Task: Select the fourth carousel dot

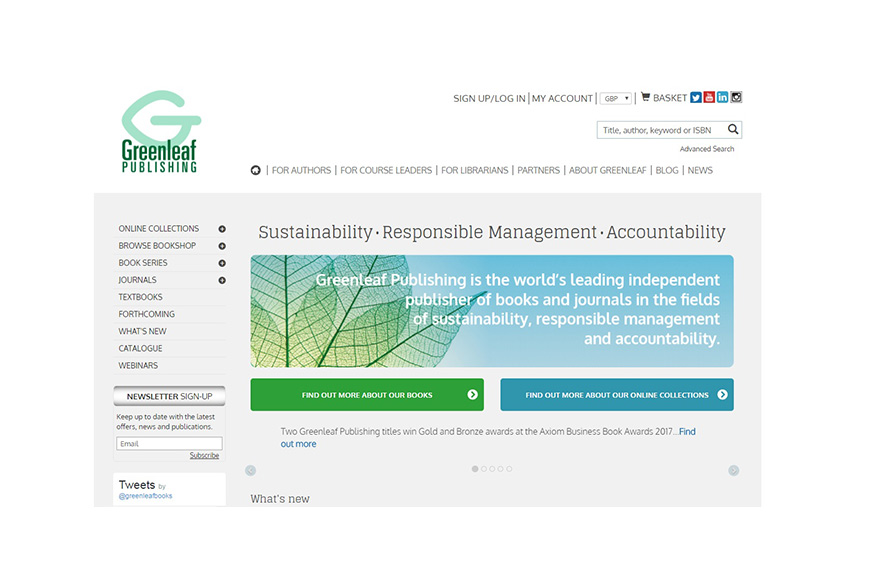Action: [501, 469]
